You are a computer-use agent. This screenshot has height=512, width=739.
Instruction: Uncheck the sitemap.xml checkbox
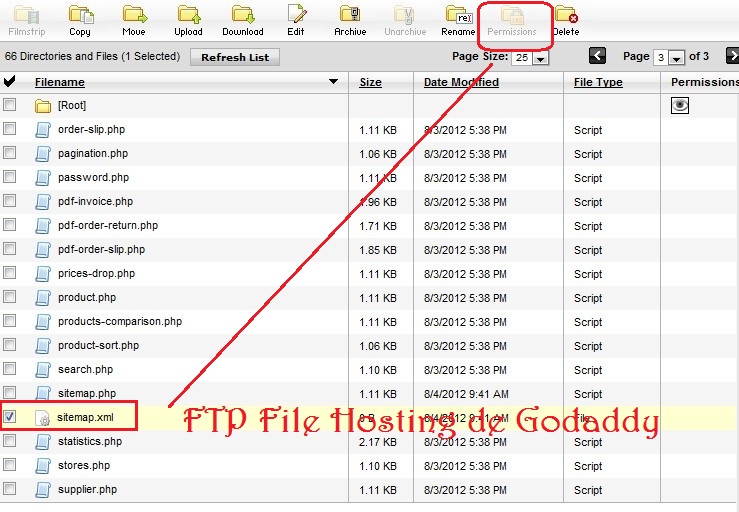click(x=9, y=416)
